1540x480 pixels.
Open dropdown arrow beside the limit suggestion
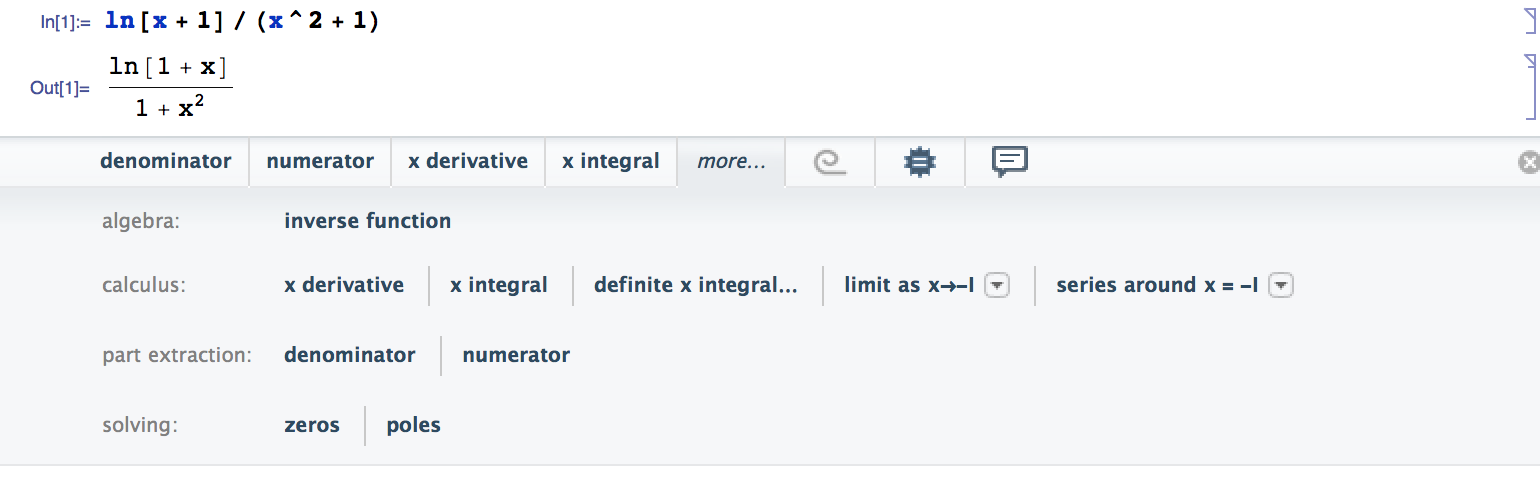(x=997, y=286)
